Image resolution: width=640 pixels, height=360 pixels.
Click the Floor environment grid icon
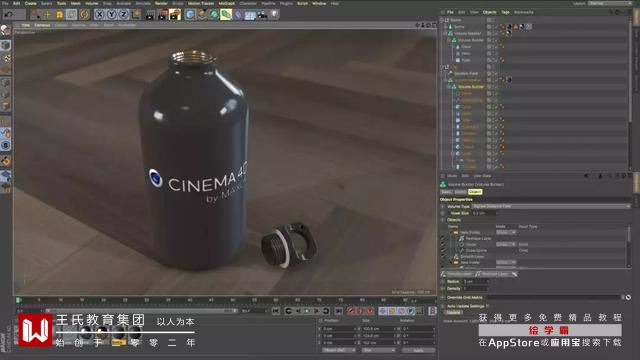pos(250,15)
